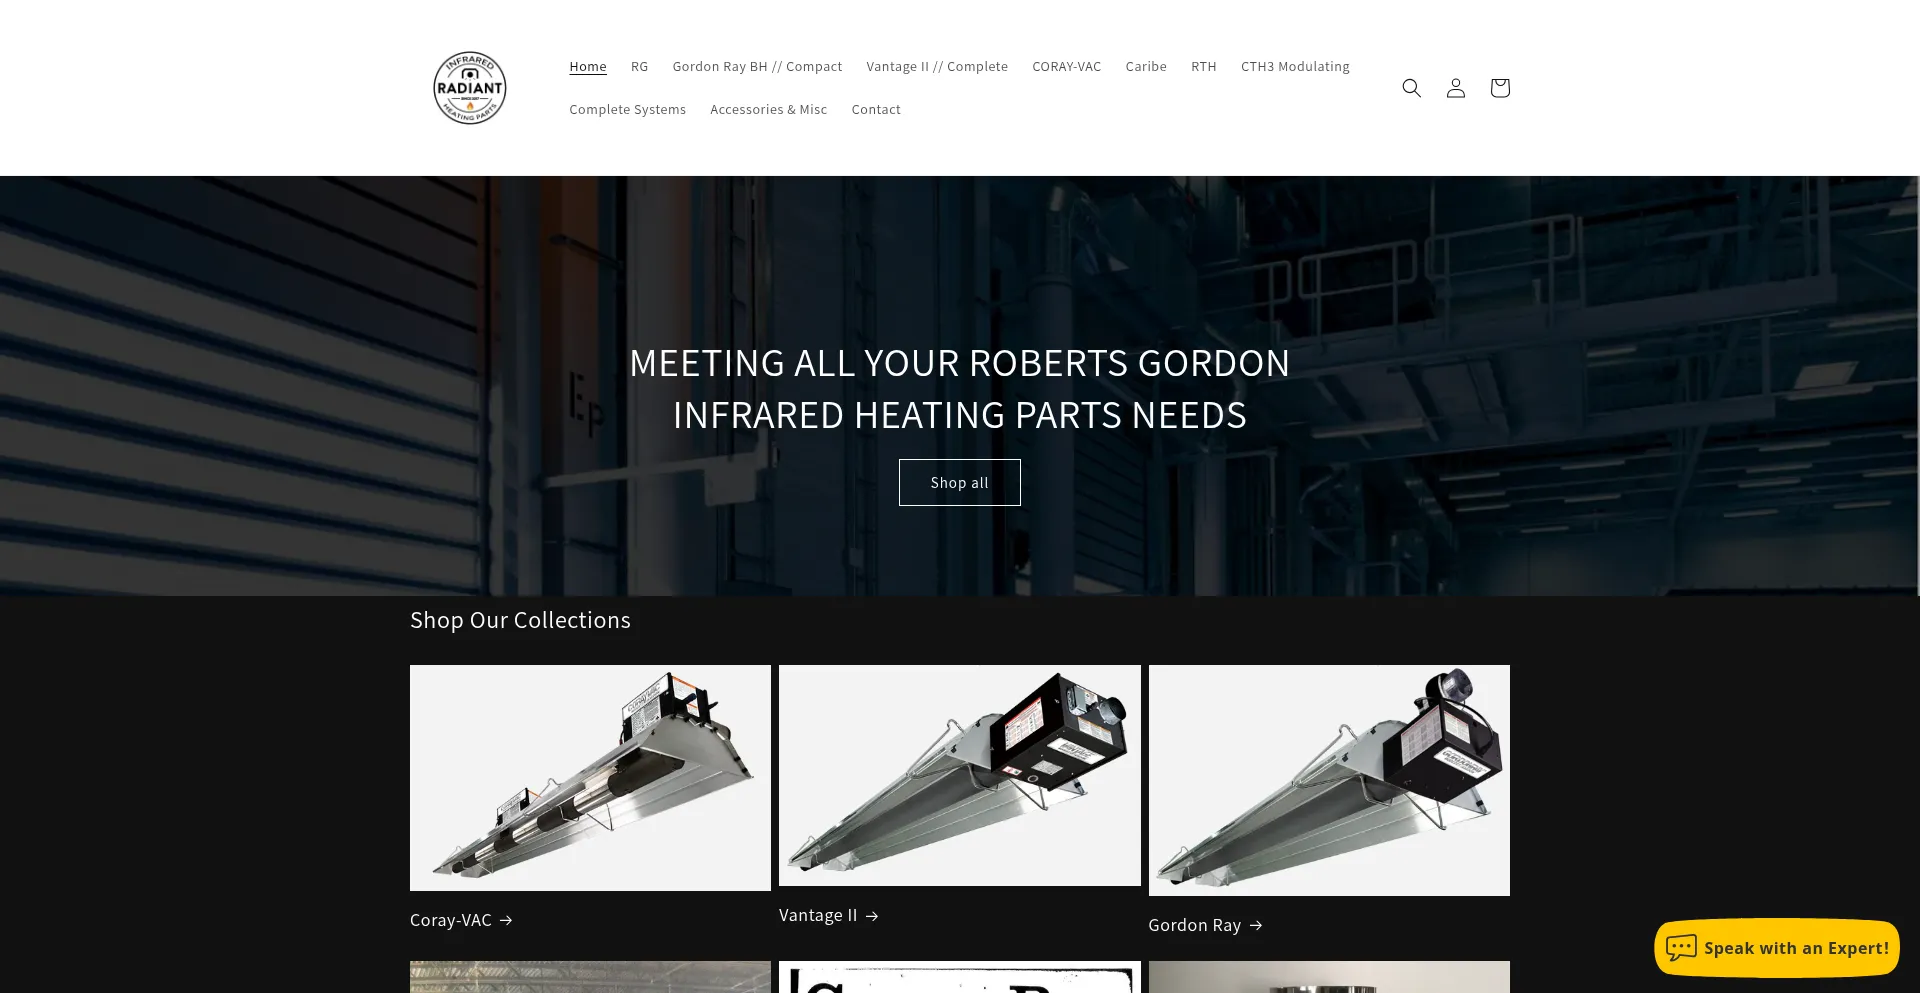Click the Radiant Infrared Heating Parts logo
This screenshot has width=1920, height=993.
point(470,88)
